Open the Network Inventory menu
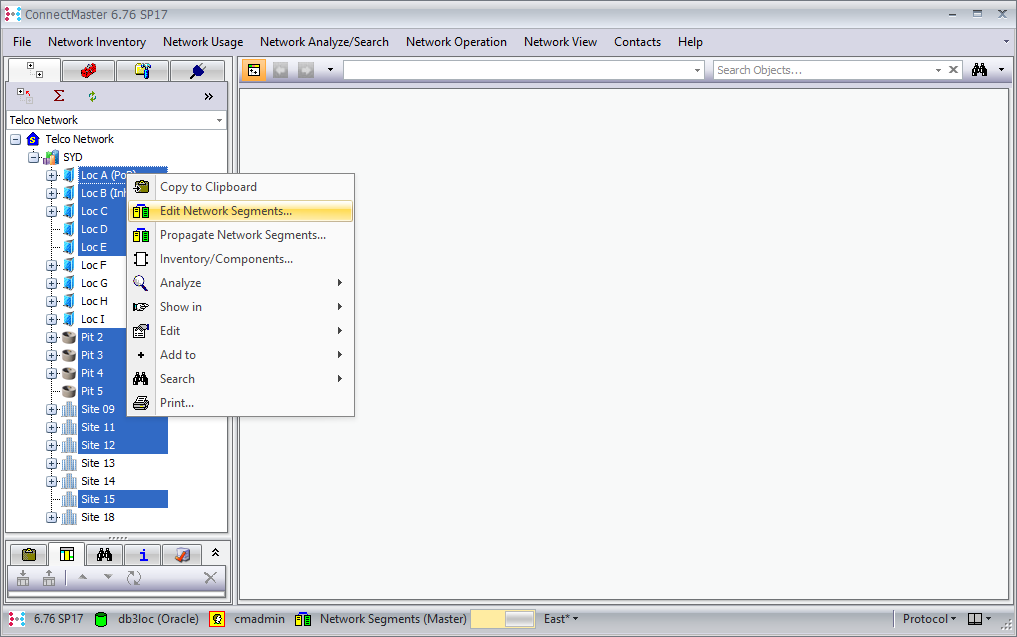This screenshot has height=637, width=1017. [x=97, y=42]
